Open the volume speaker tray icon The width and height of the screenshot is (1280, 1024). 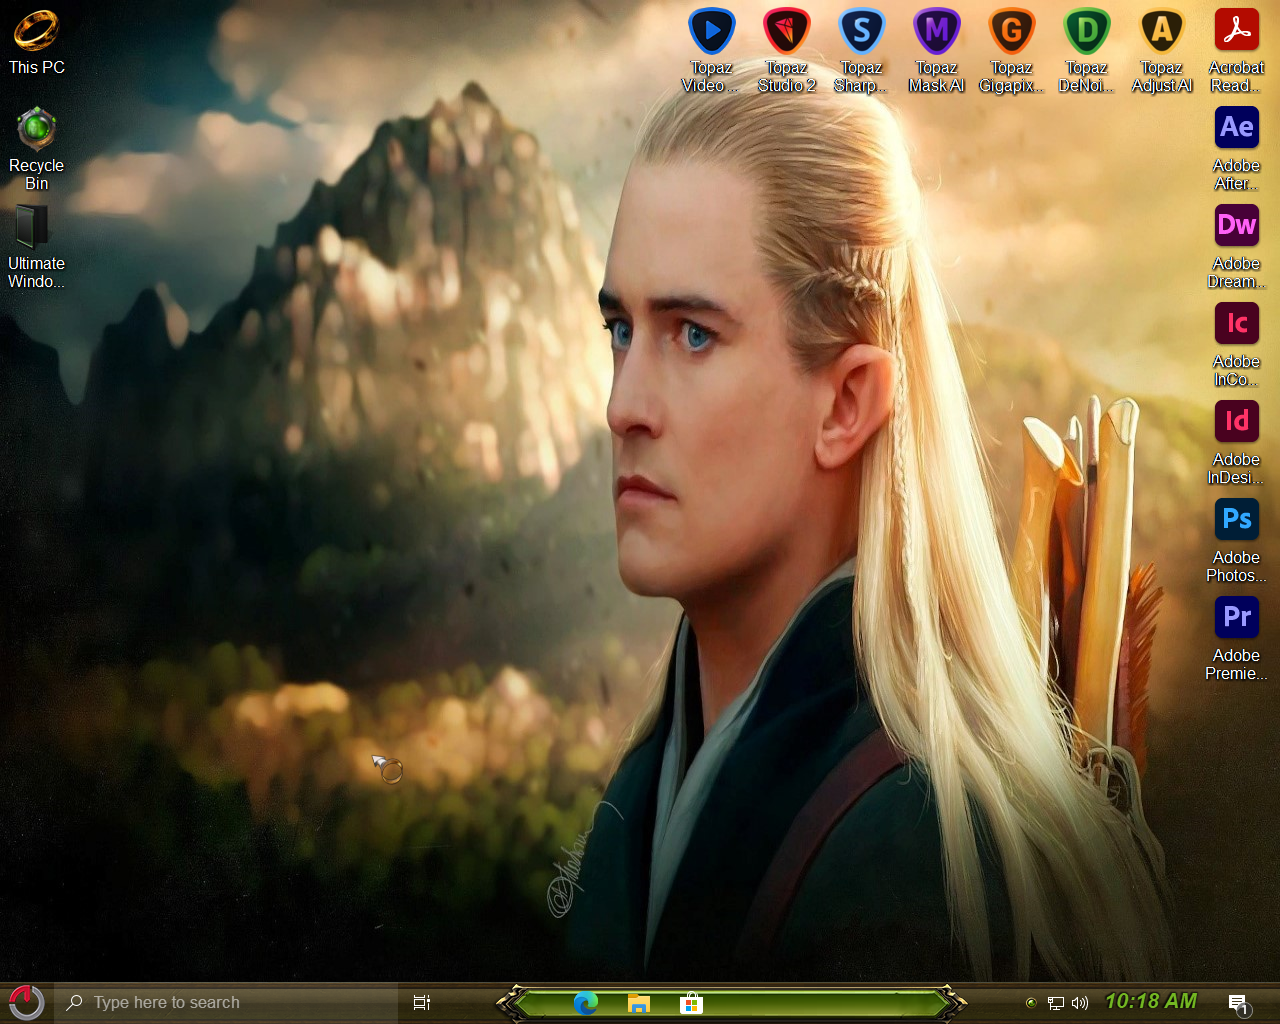(x=1080, y=1002)
